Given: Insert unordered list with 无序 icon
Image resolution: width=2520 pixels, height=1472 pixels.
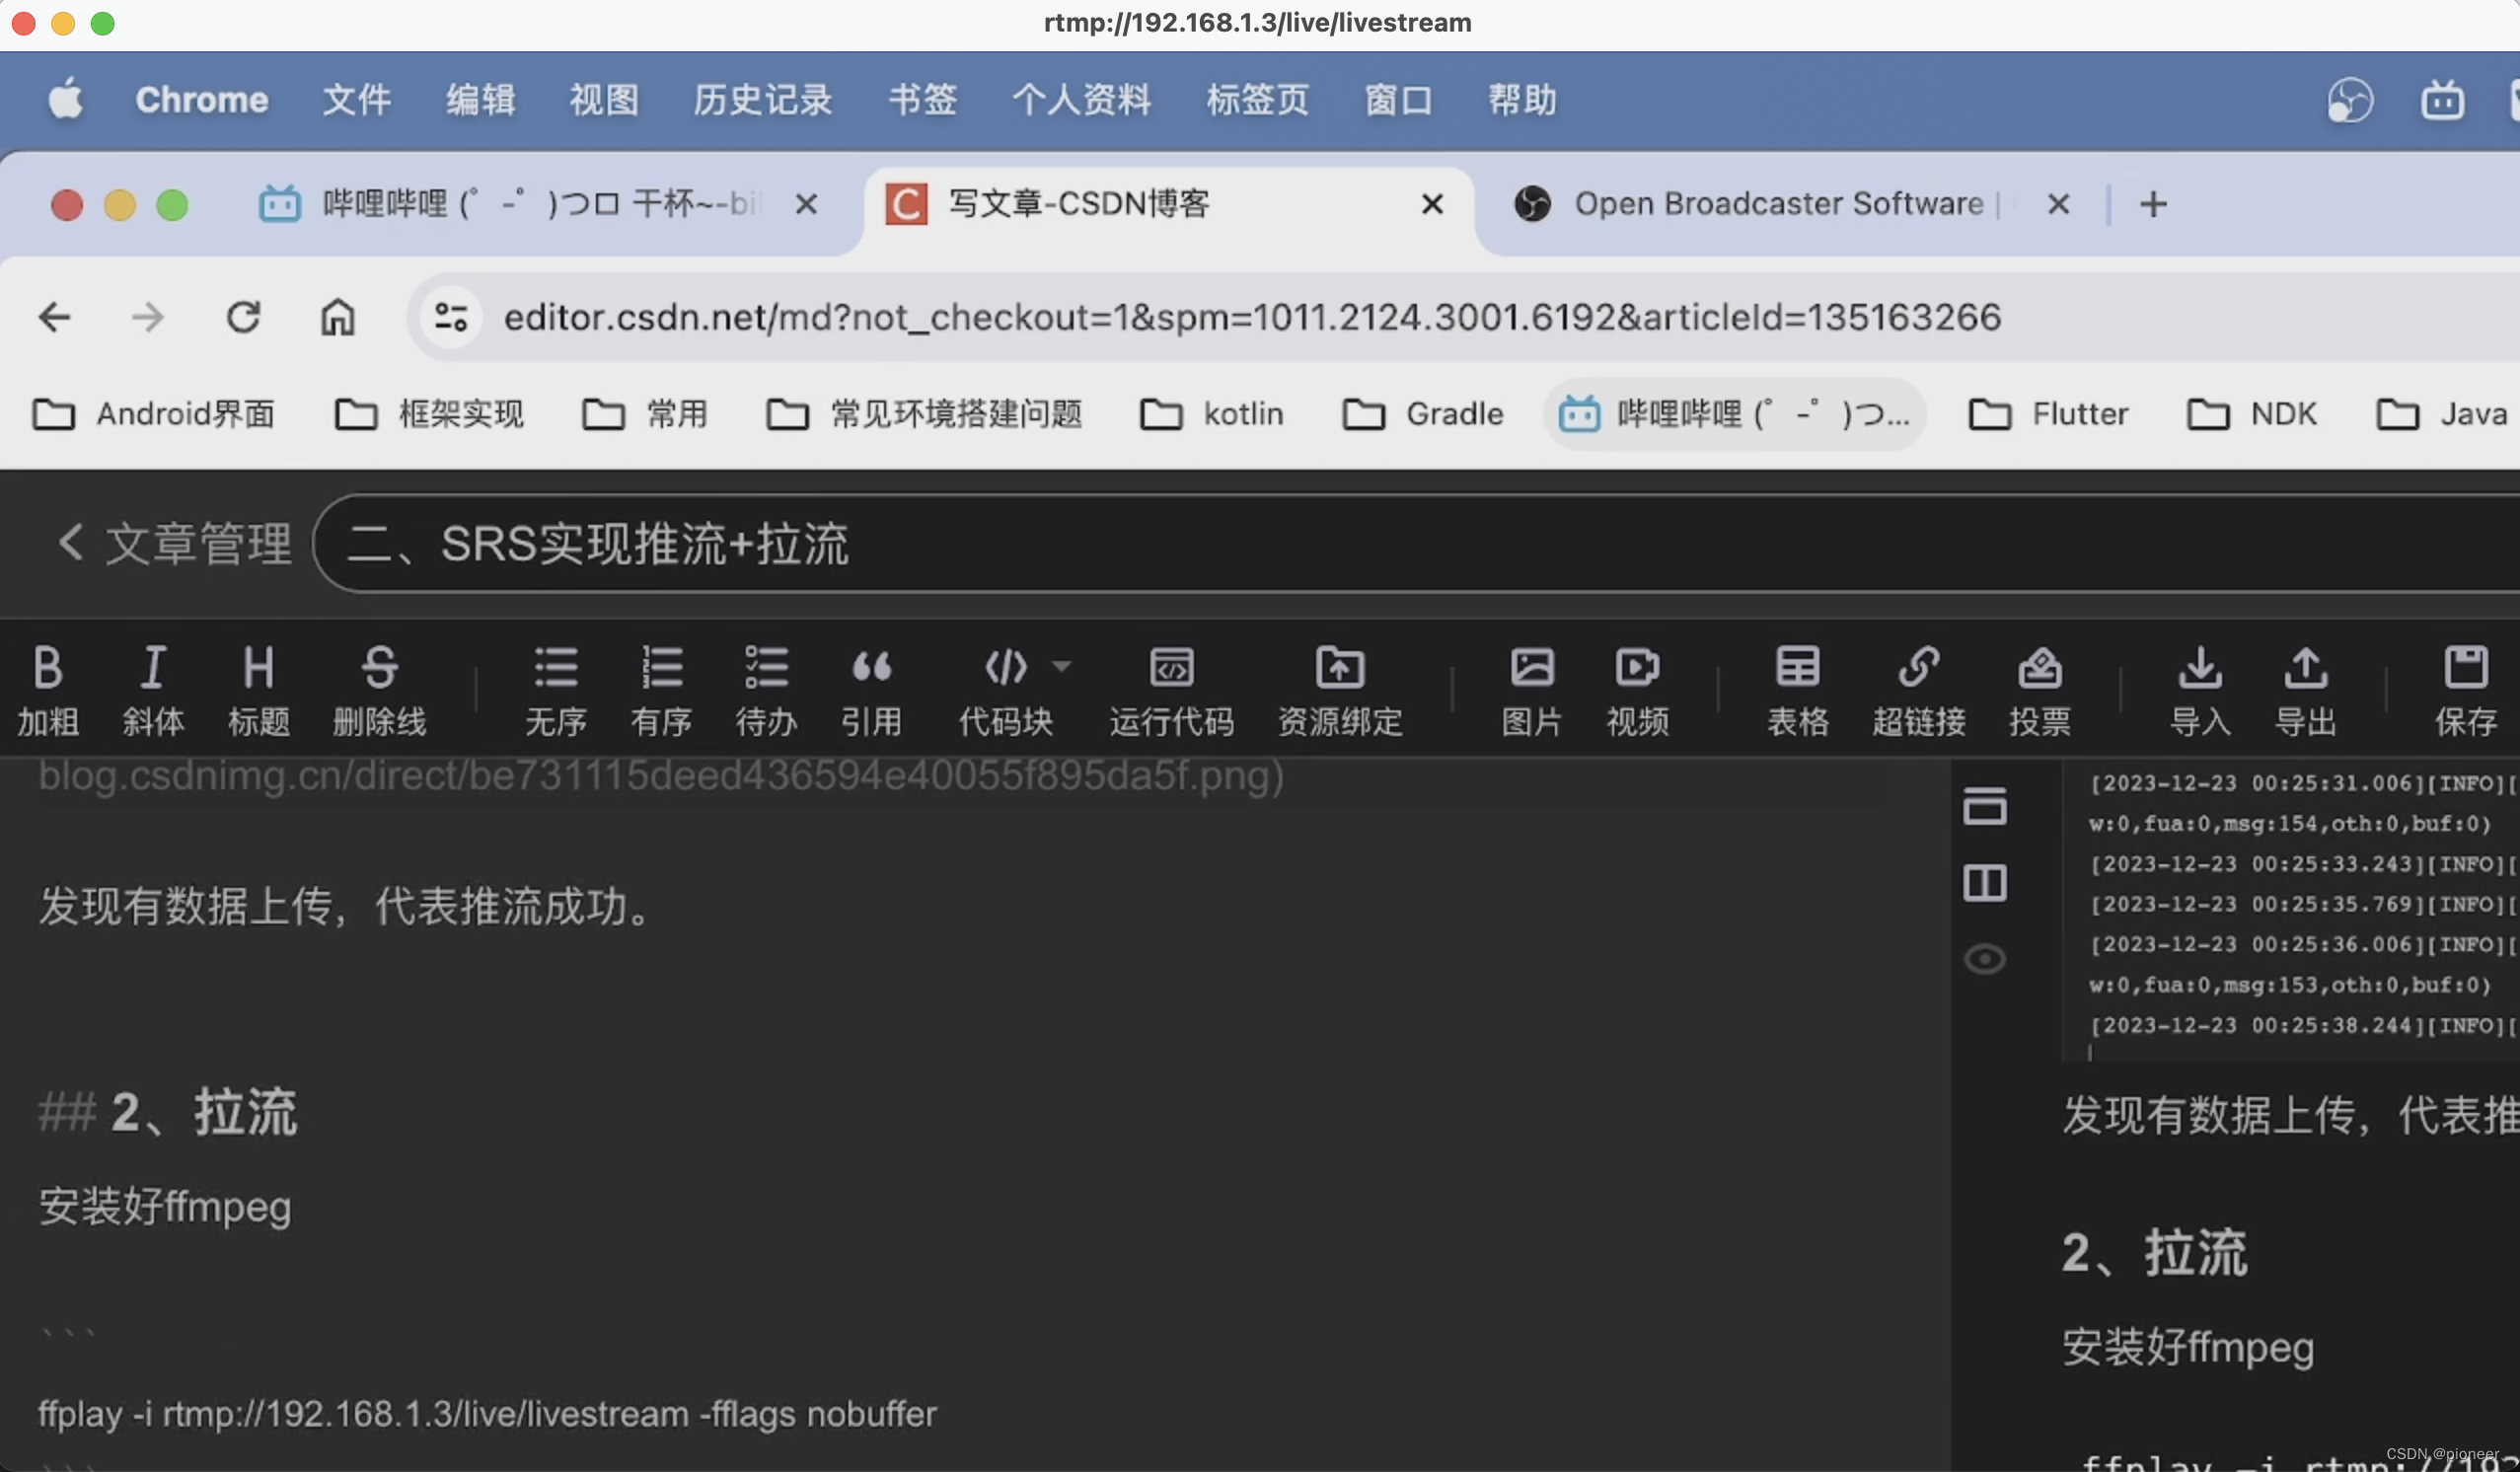Looking at the screenshot, I should [x=556, y=689].
